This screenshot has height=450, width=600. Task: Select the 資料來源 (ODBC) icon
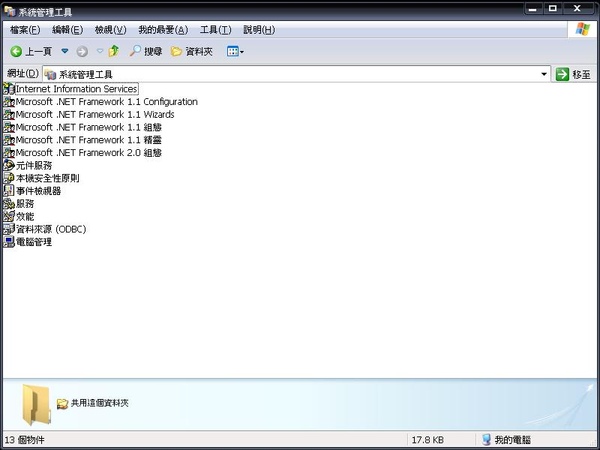[x=9, y=229]
